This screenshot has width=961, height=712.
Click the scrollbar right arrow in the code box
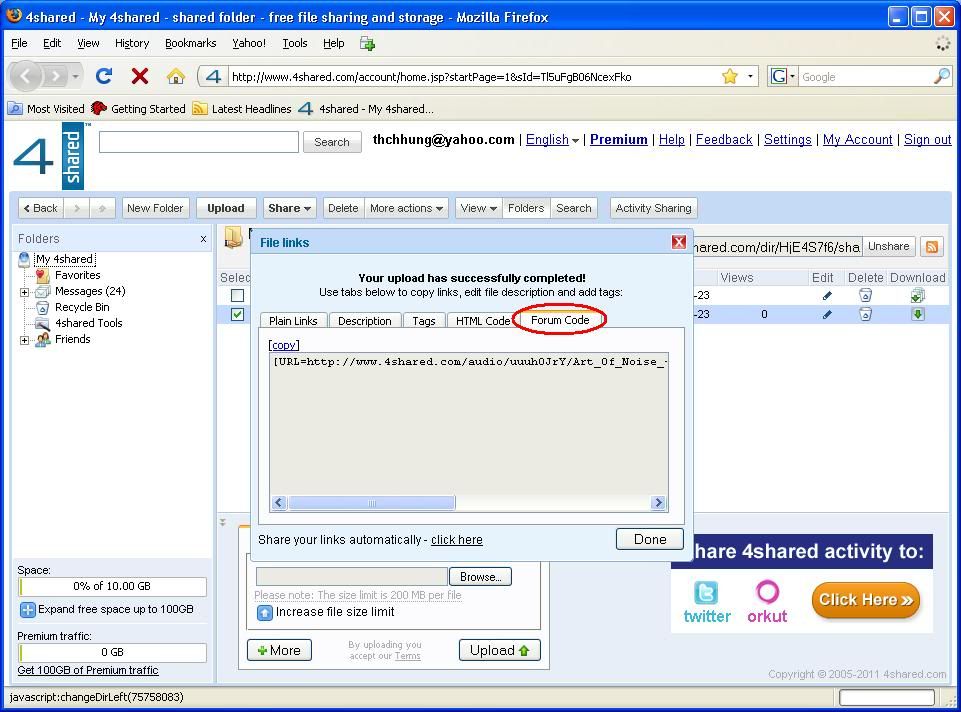pos(658,503)
